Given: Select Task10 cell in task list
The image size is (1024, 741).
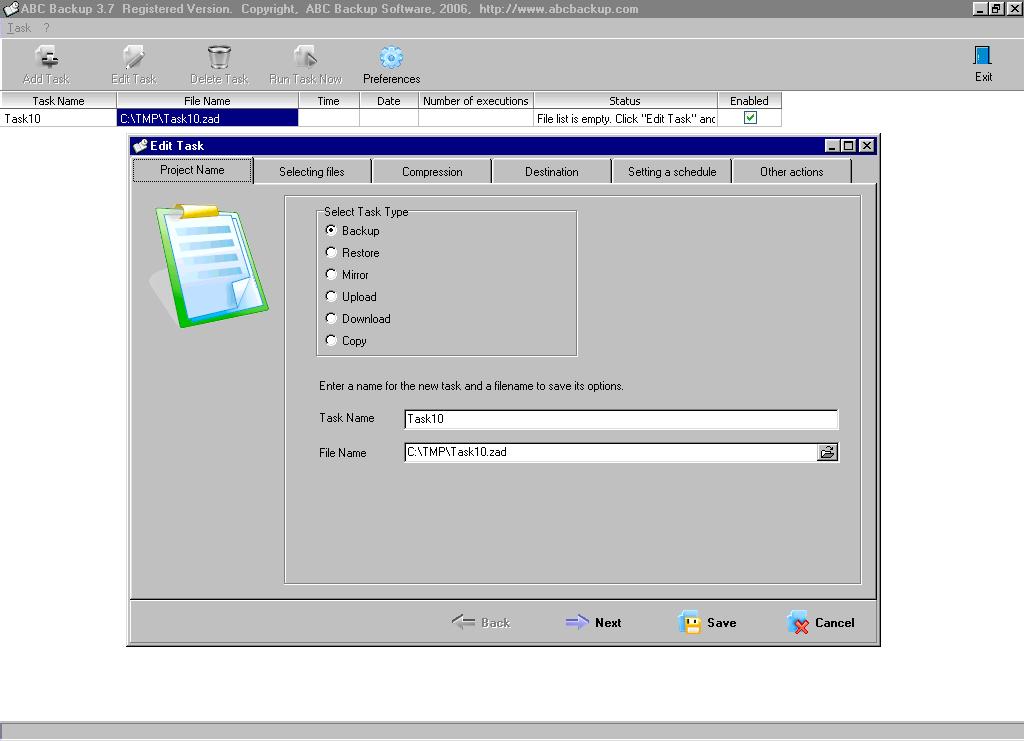Looking at the screenshot, I should pos(58,118).
